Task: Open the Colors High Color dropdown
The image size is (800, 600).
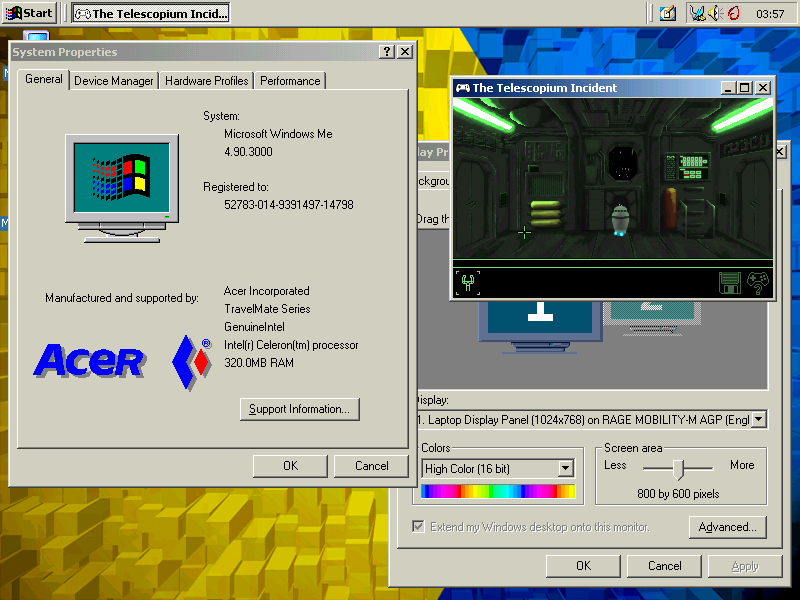Action: point(566,468)
